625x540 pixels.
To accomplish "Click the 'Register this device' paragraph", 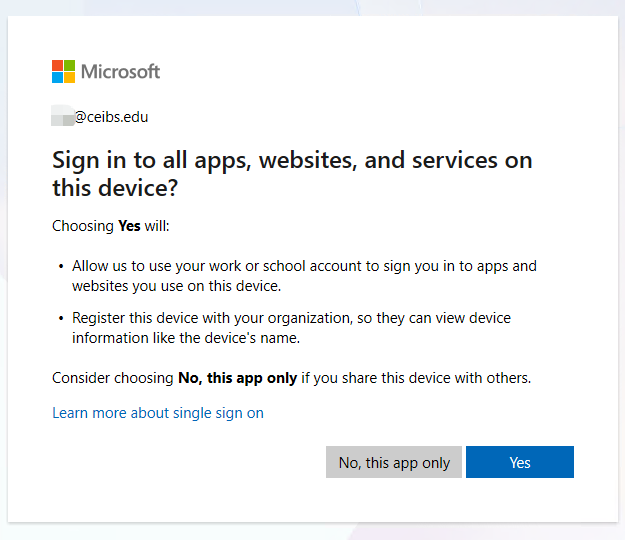I will pos(291,328).
